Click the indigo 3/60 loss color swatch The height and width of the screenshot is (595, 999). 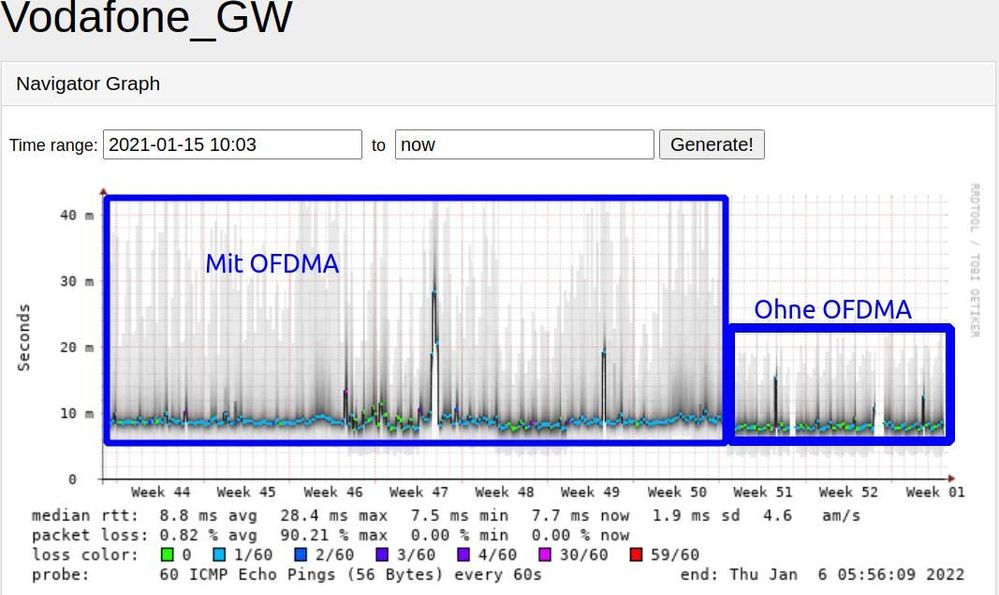(382, 555)
